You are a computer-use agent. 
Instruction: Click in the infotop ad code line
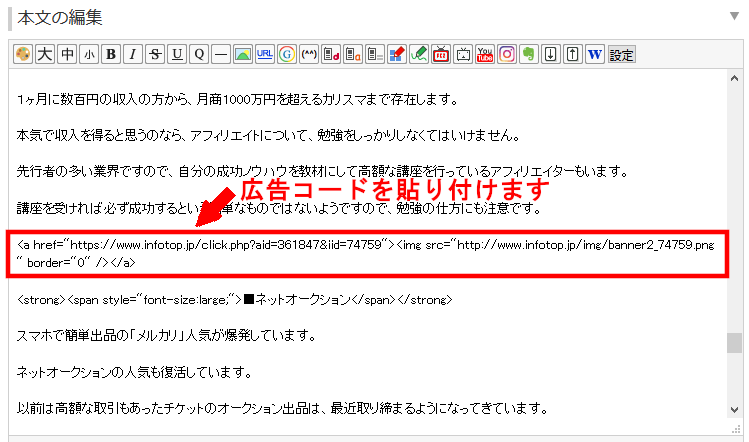366,245
